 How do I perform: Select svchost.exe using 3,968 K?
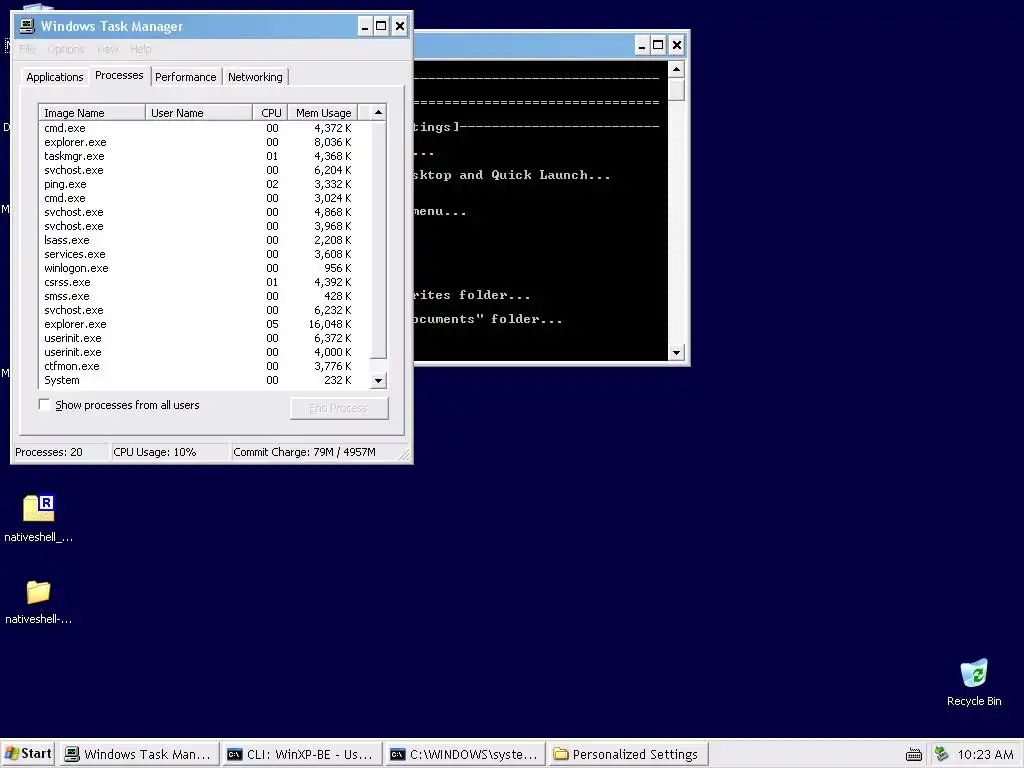(x=204, y=227)
